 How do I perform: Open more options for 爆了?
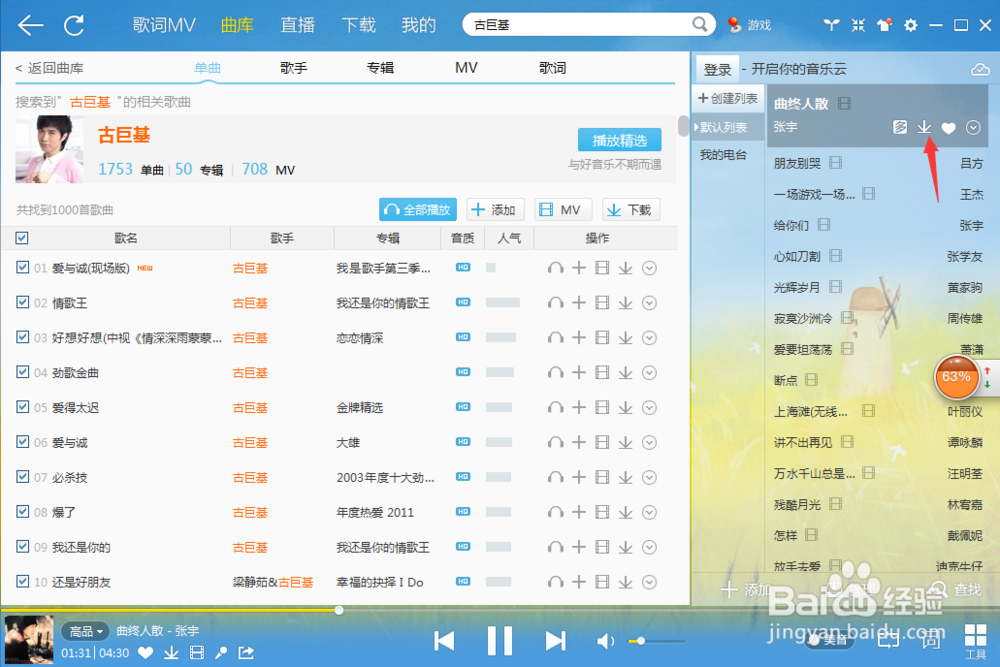649,512
